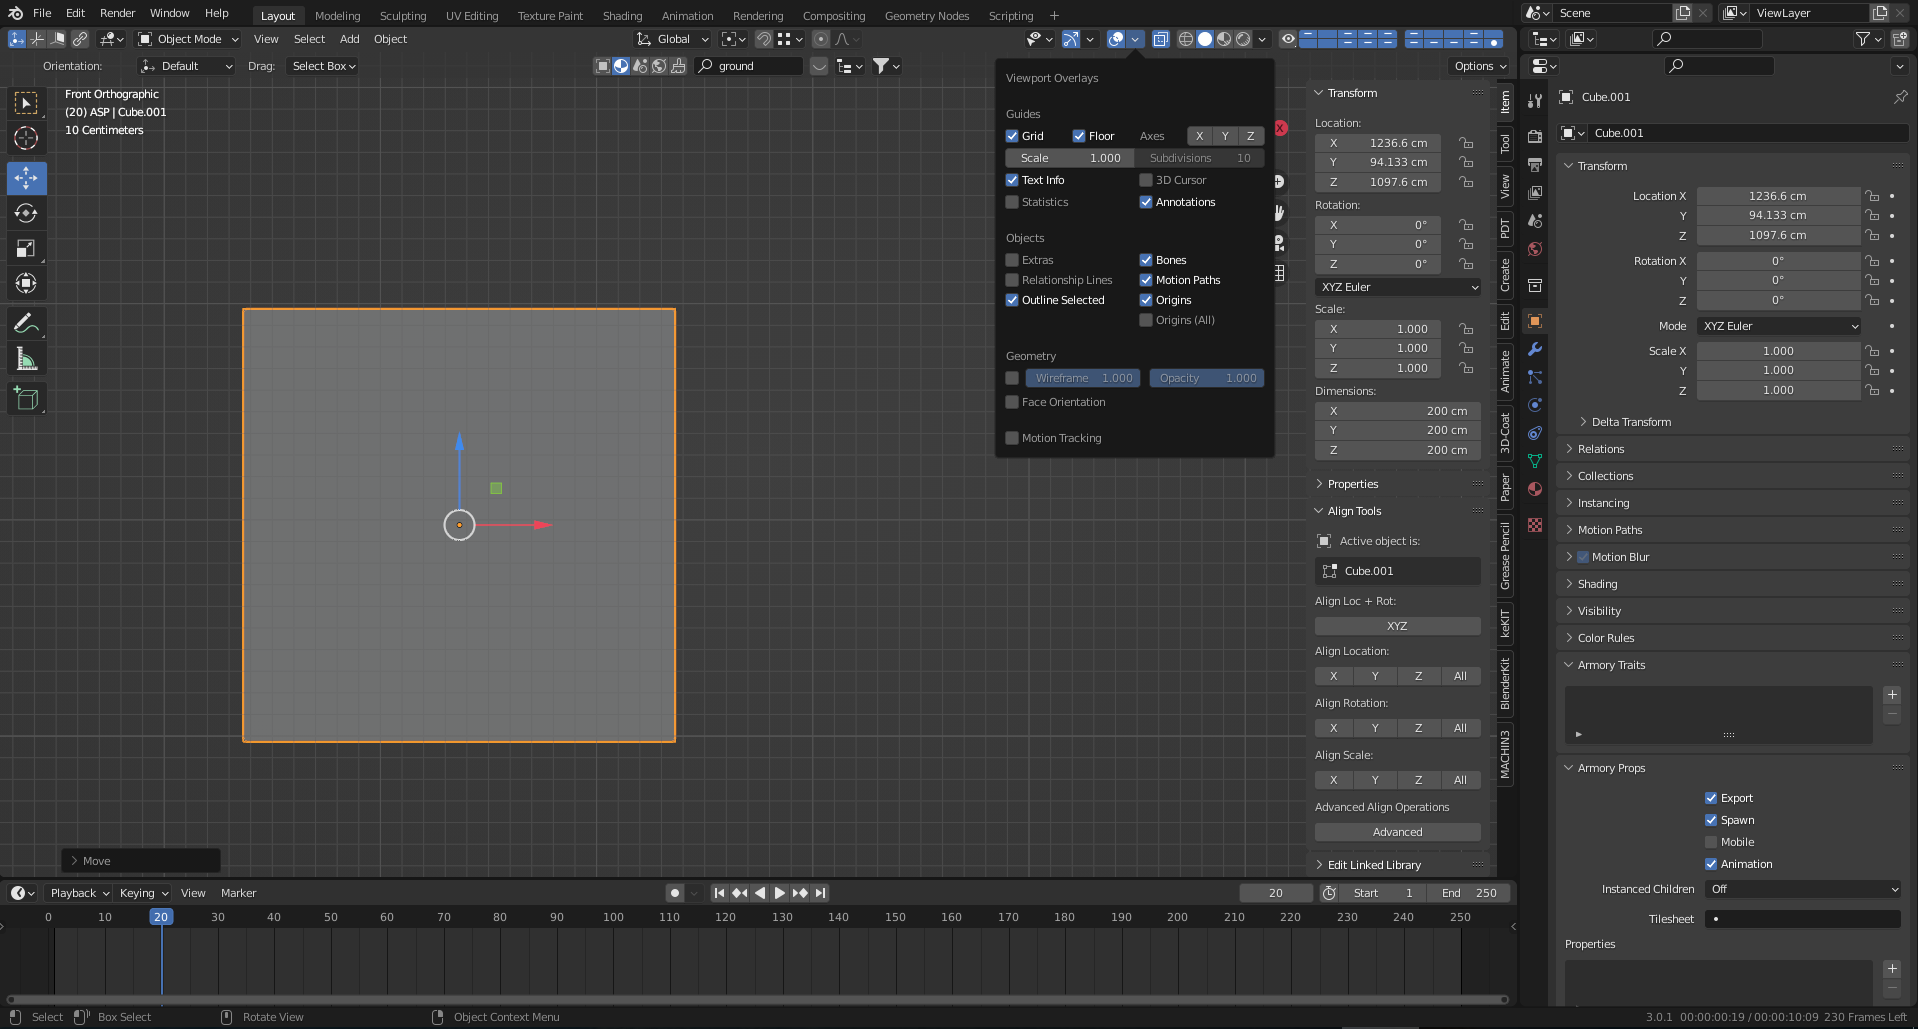This screenshot has width=1920, height=1029.
Task: Choose the Measure tool
Action: pos(26,359)
